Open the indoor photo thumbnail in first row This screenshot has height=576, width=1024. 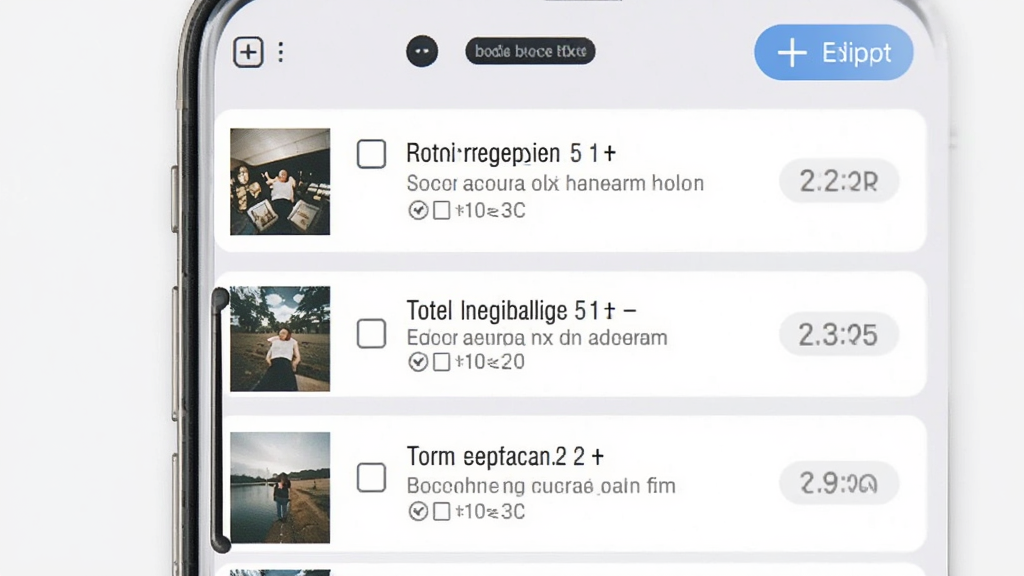pos(280,182)
